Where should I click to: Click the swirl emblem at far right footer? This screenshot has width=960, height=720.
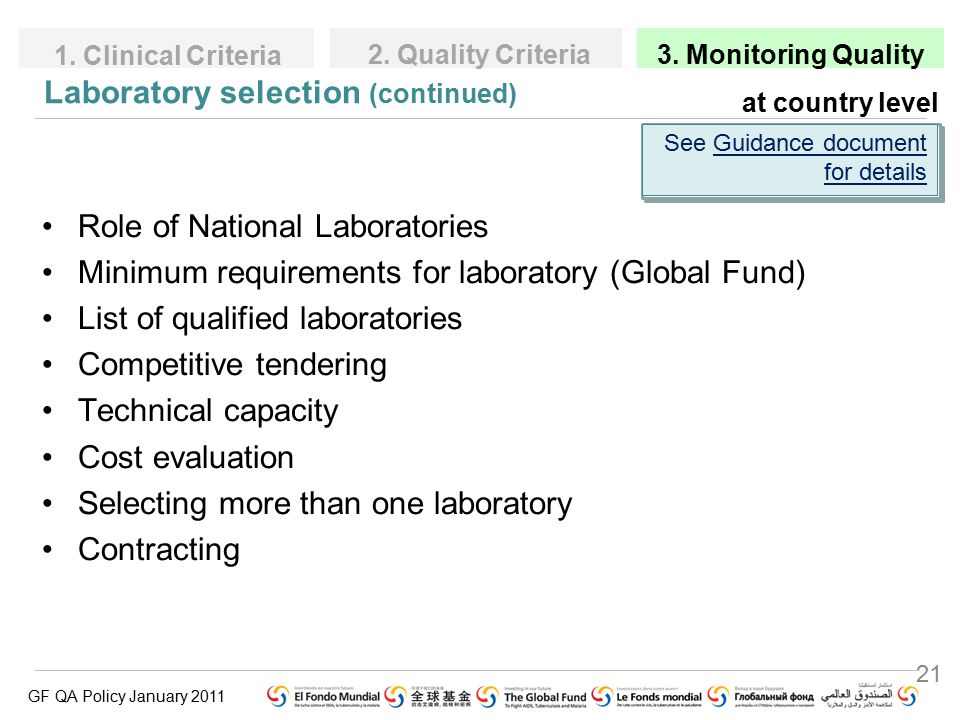click(x=908, y=696)
